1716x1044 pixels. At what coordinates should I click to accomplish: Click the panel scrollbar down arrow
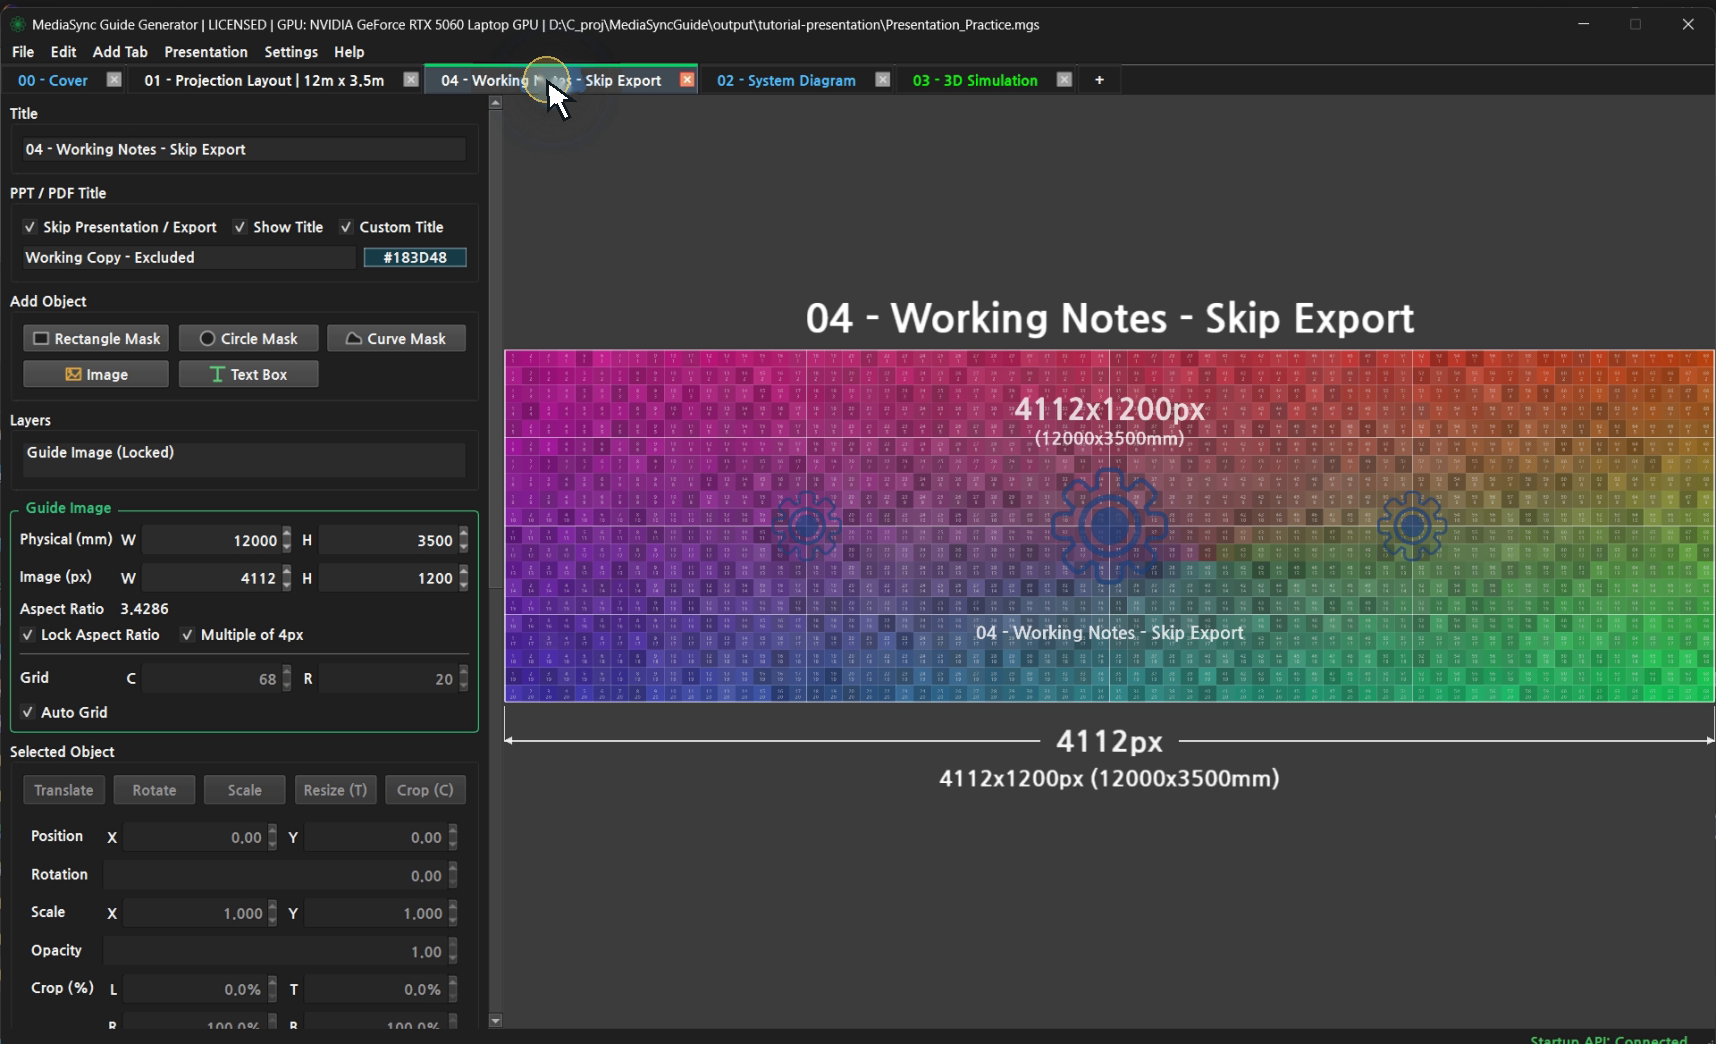coord(495,1021)
